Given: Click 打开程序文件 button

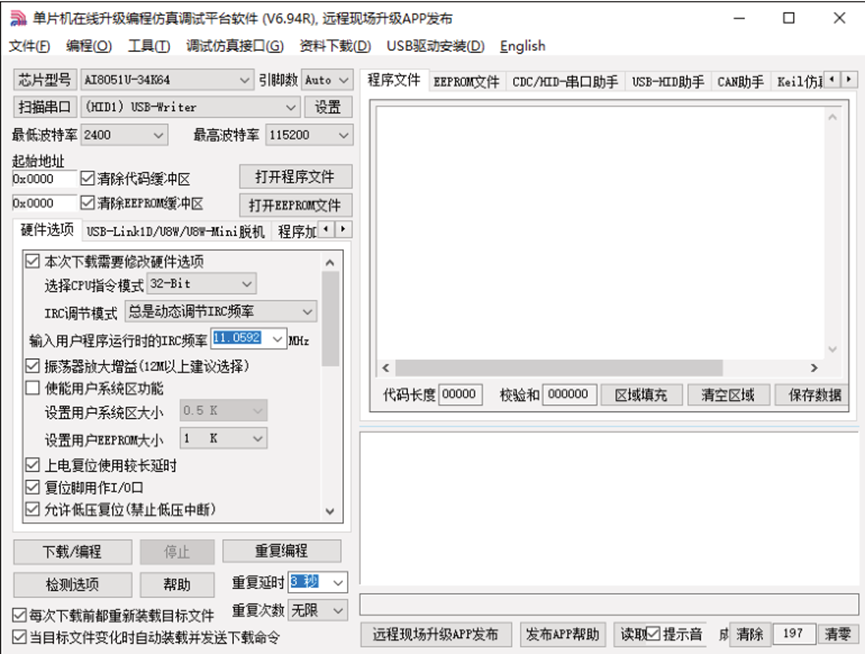Looking at the screenshot, I should (296, 177).
